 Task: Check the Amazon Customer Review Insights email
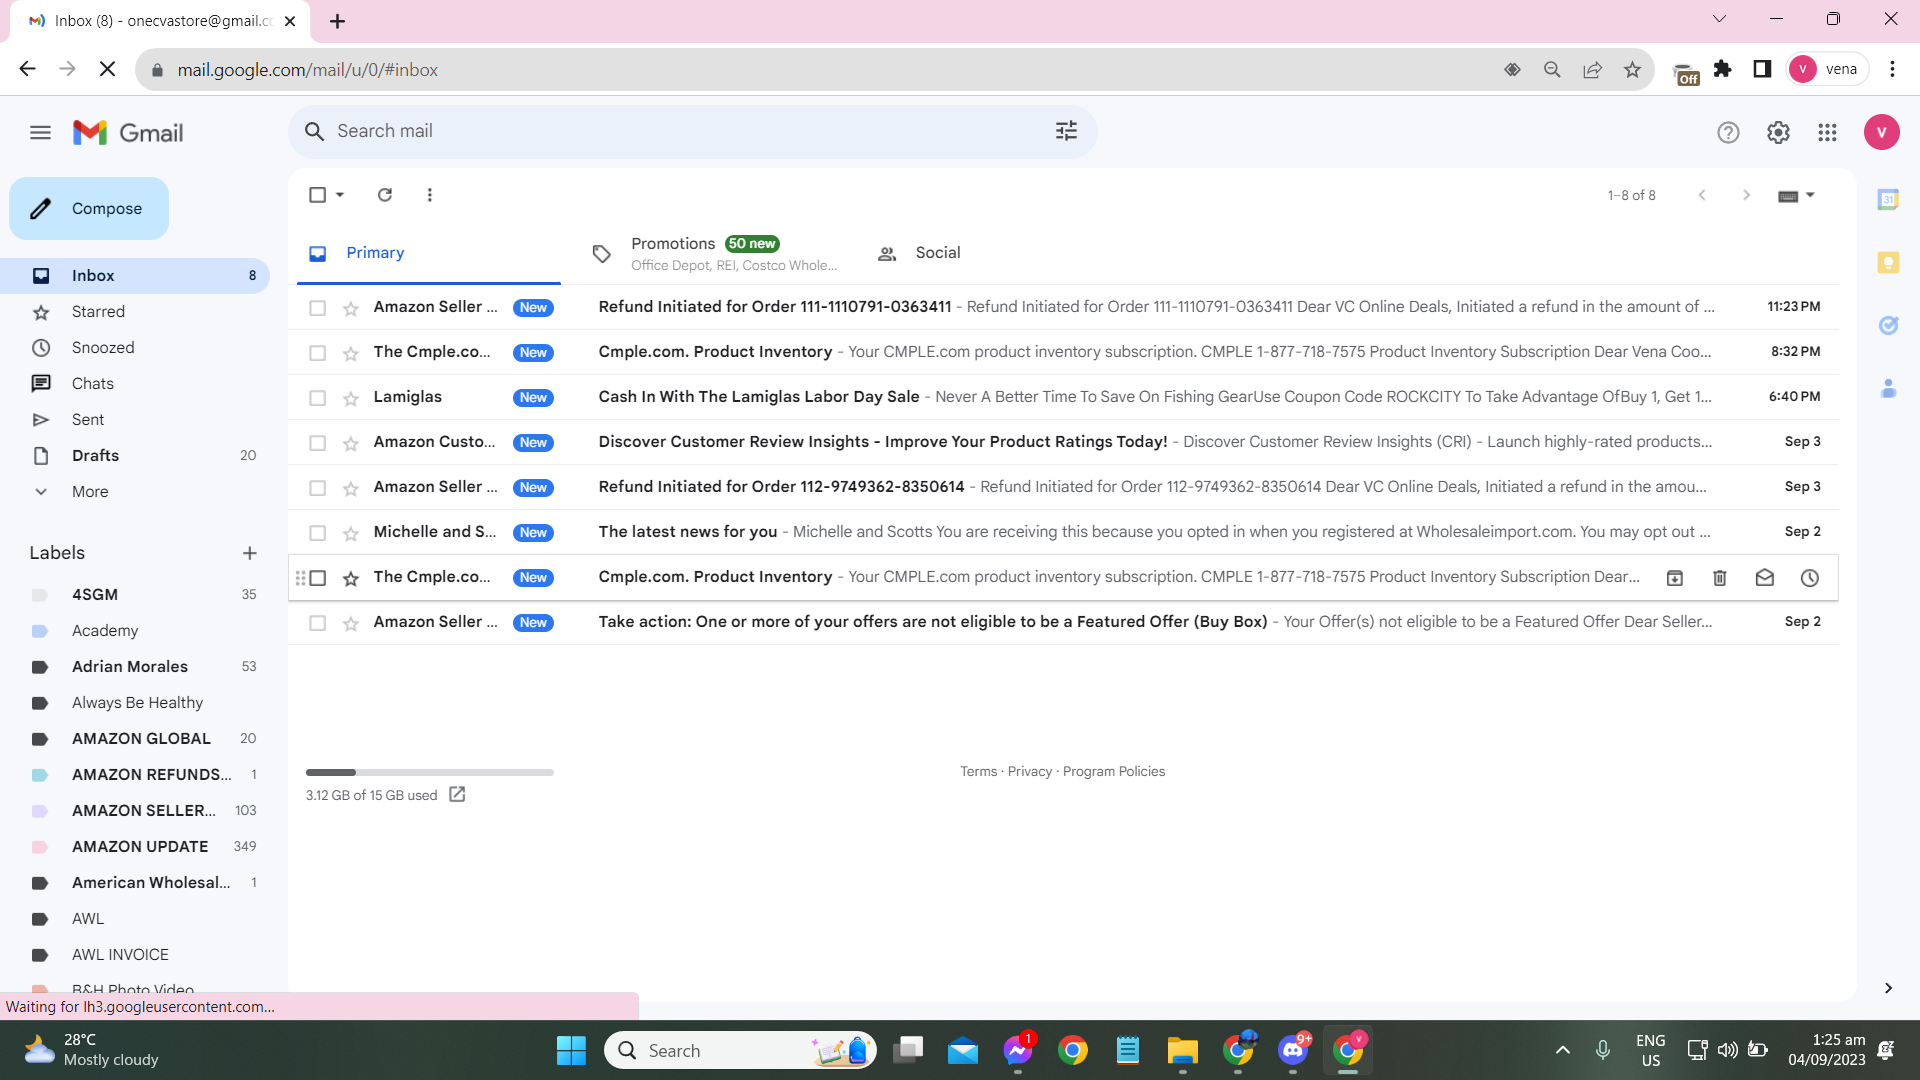[317, 443]
